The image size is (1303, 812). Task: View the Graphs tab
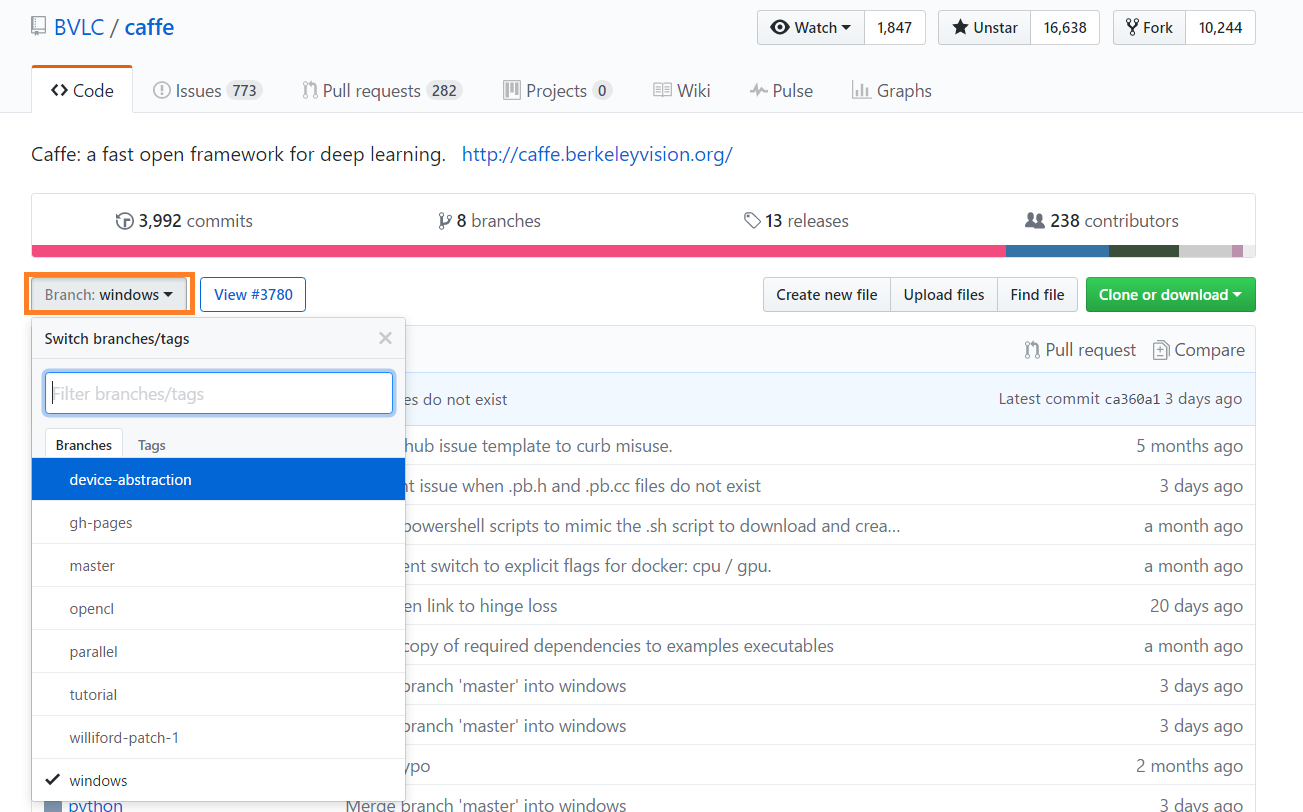892,90
